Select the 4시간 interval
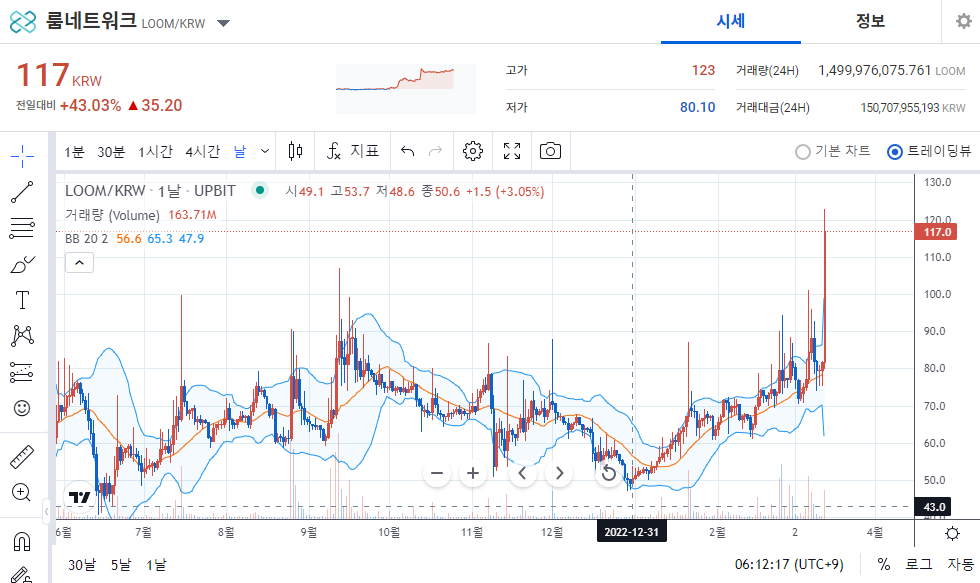The height and width of the screenshot is (583, 980). coord(202,151)
